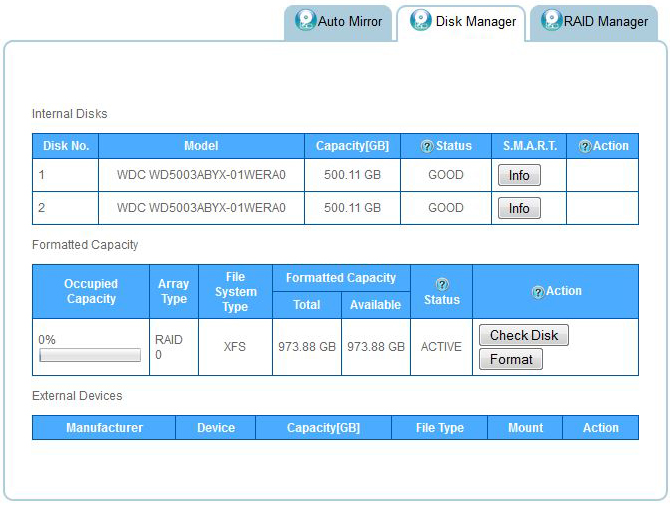
Task: Click the XFS file system type cell
Action: (235, 347)
